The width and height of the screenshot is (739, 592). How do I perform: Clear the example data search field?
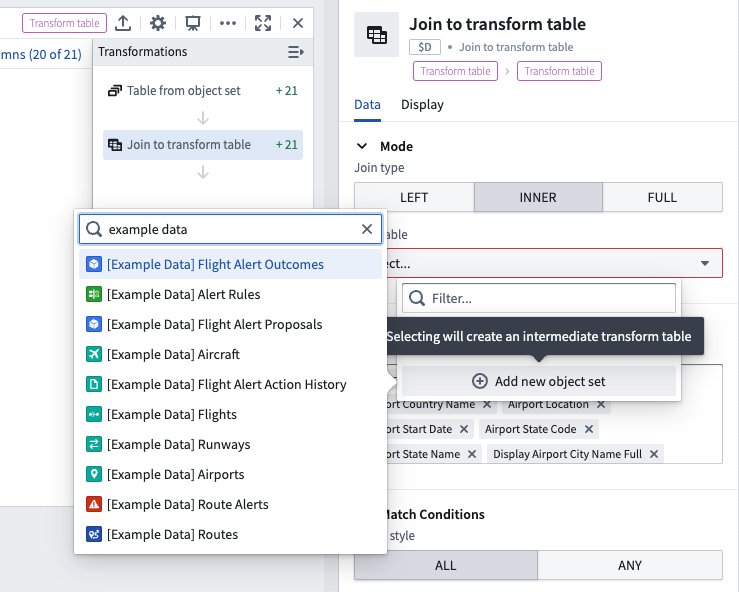tap(367, 229)
